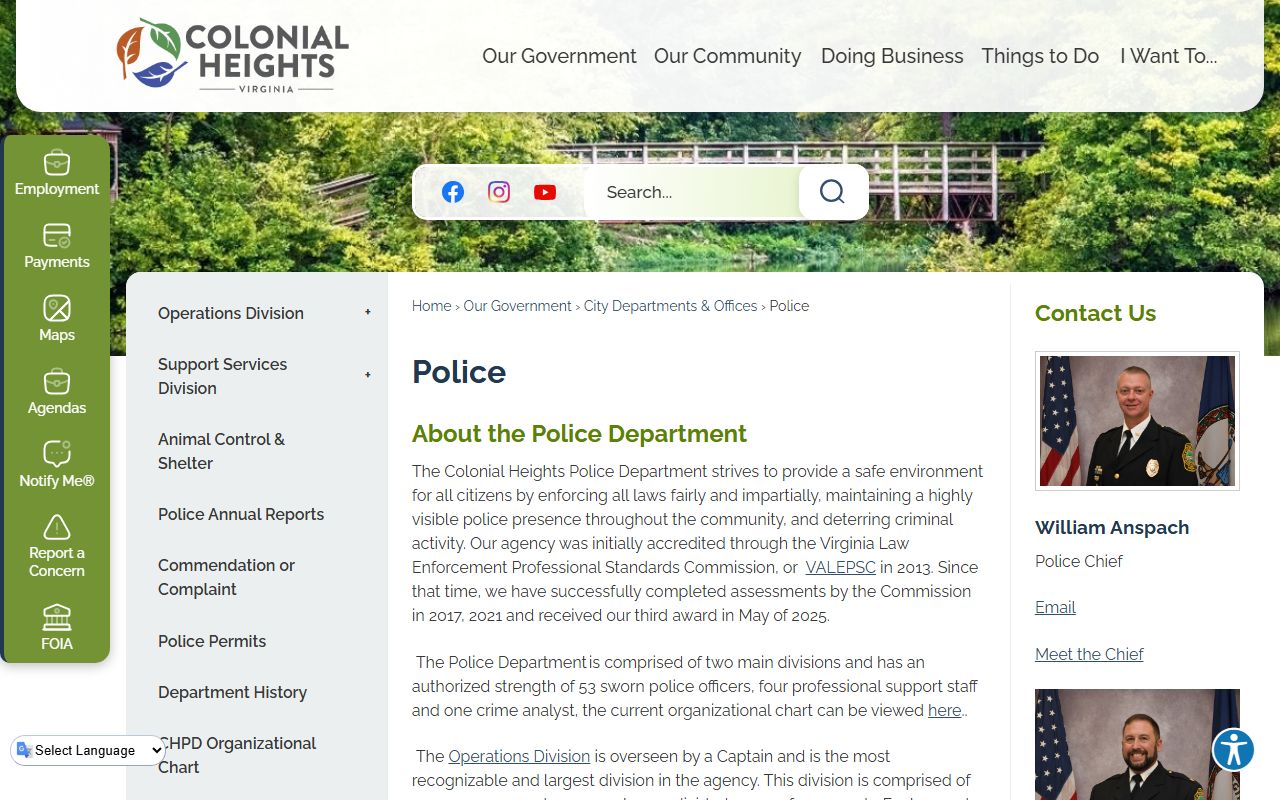Click the organizational chart 'here' link
1280x800 pixels.
tap(944, 710)
